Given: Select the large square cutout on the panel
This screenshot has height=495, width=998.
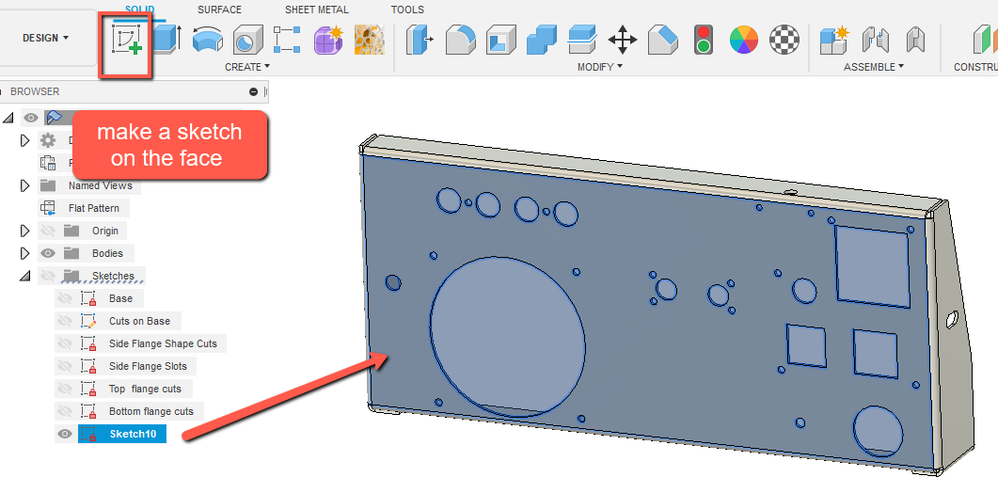Looking at the screenshot, I should [872, 266].
